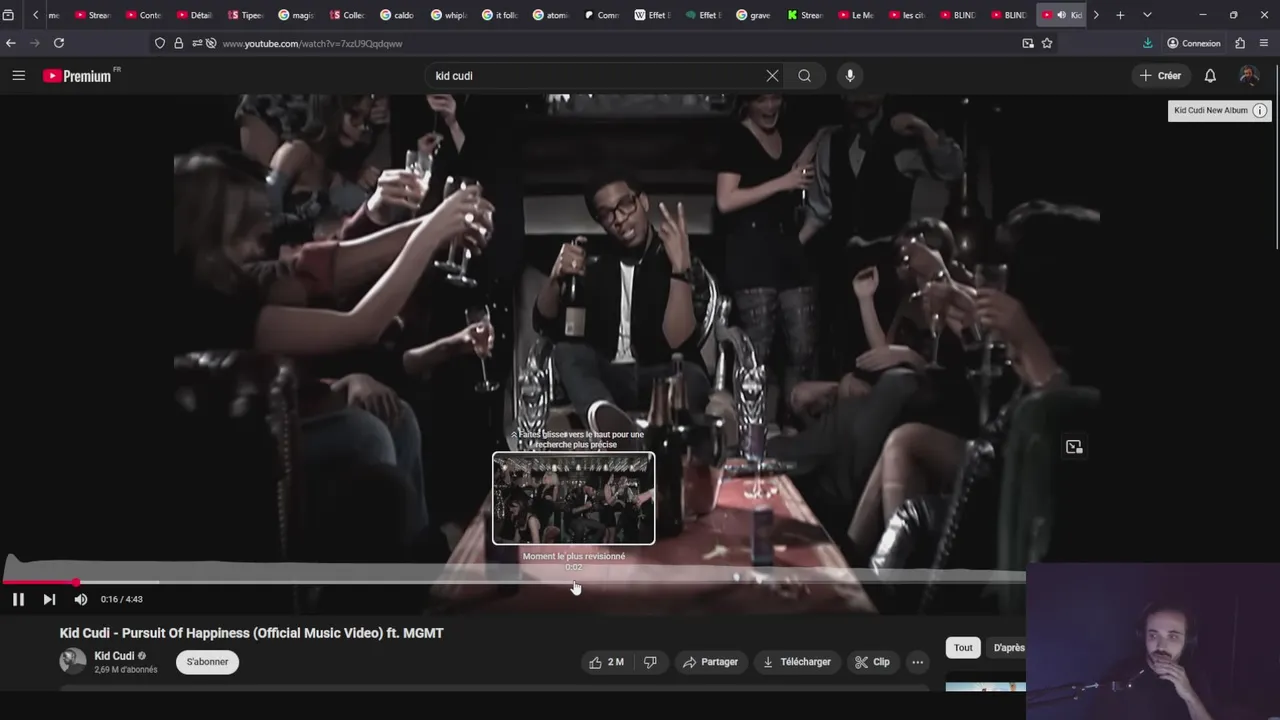The width and height of the screenshot is (1280, 720).
Task: Open Kid Cudi channel avatar
Action: coord(73,661)
